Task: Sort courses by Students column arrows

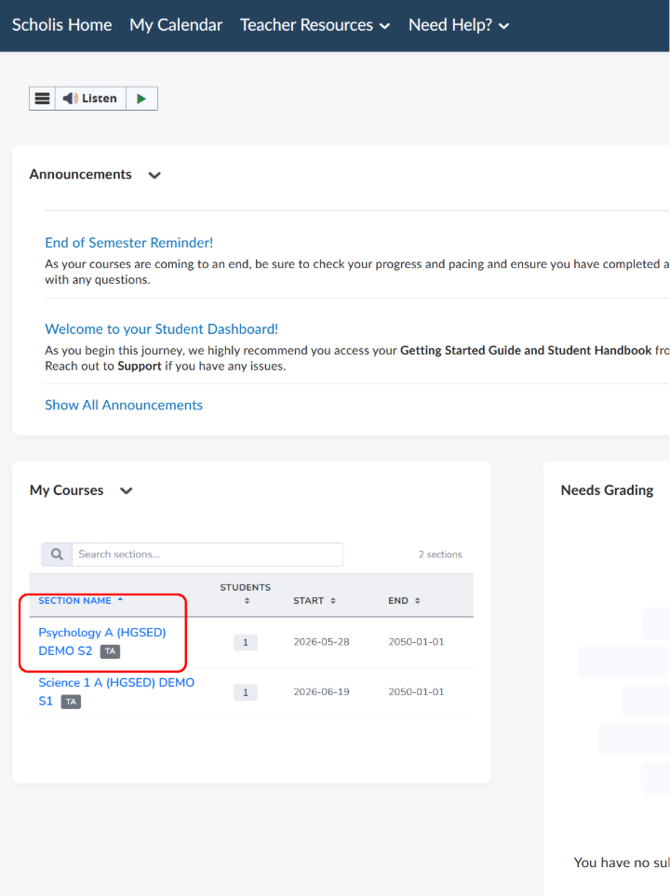Action: tap(247, 601)
